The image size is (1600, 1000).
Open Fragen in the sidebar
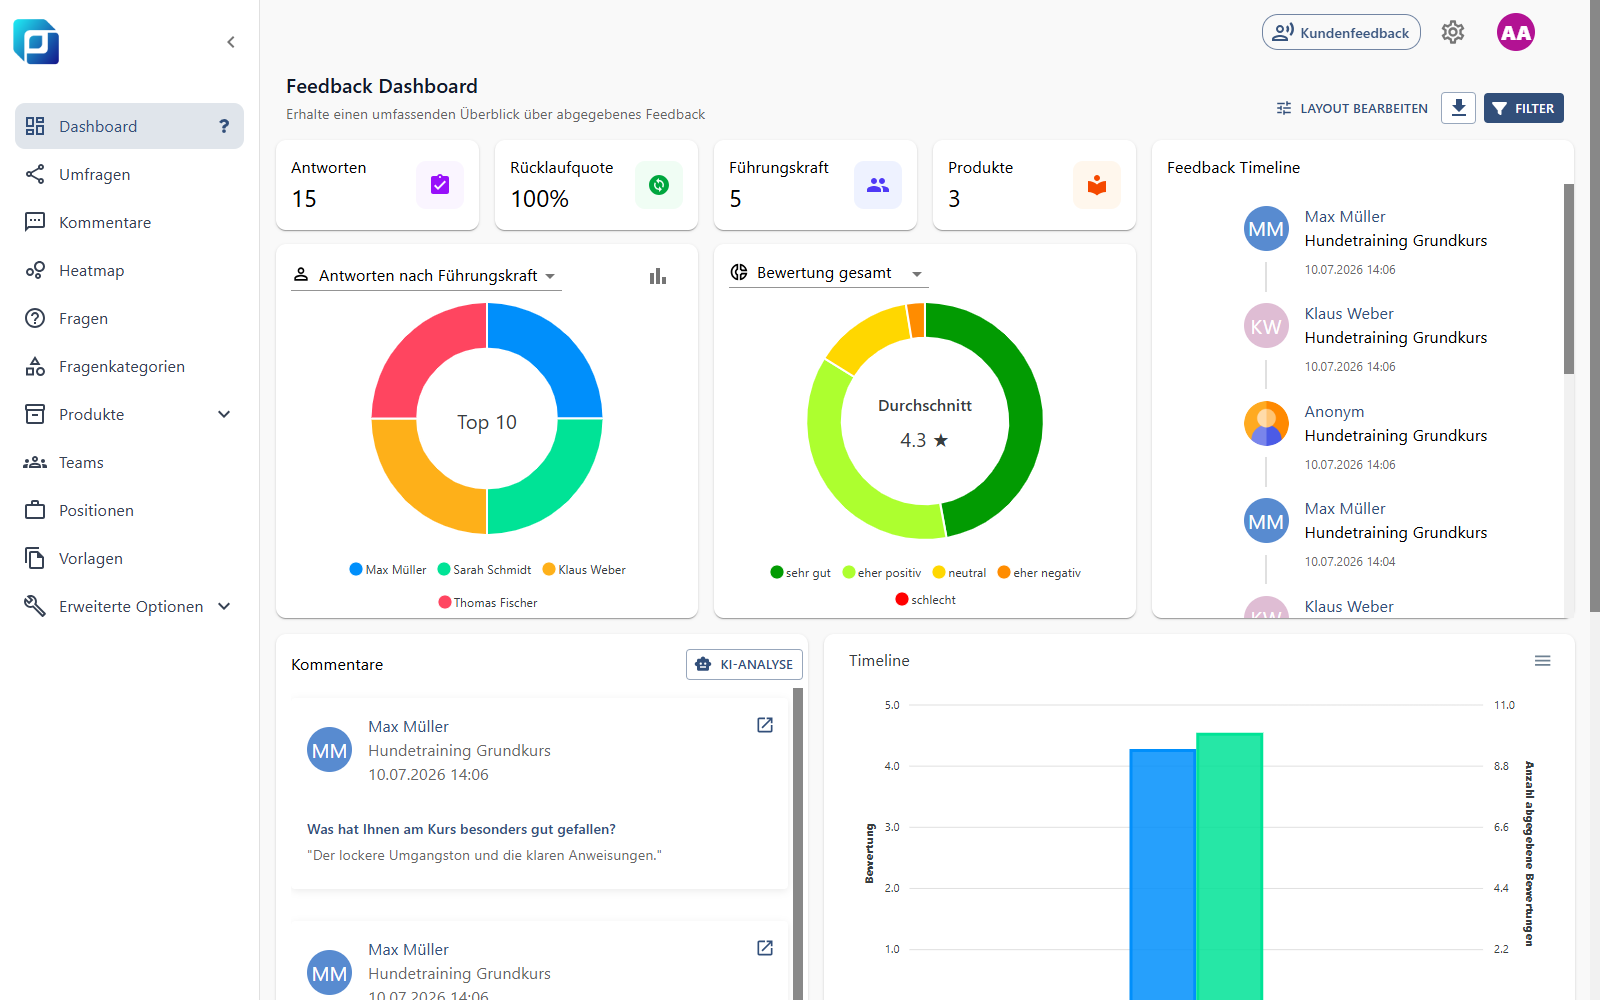(129, 318)
